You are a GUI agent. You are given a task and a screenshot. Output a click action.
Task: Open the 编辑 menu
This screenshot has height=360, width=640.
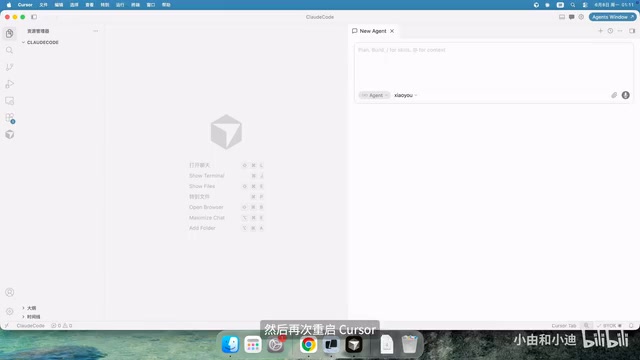pos(59,5)
